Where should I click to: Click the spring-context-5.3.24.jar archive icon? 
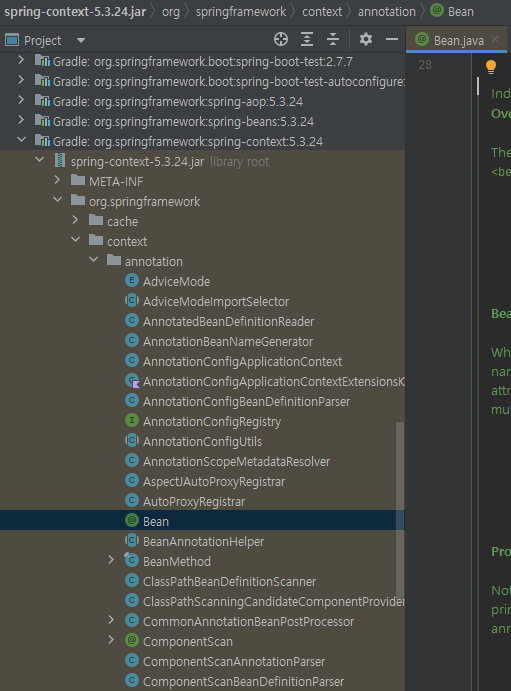point(60,160)
